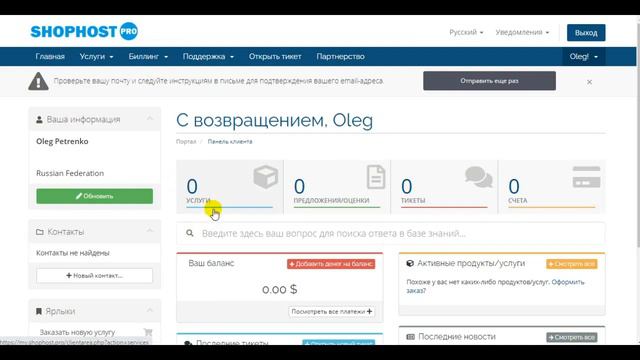This screenshot has width=640, height=360.
Task: Click Отправить еще раз resend button
Action: click(489, 81)
